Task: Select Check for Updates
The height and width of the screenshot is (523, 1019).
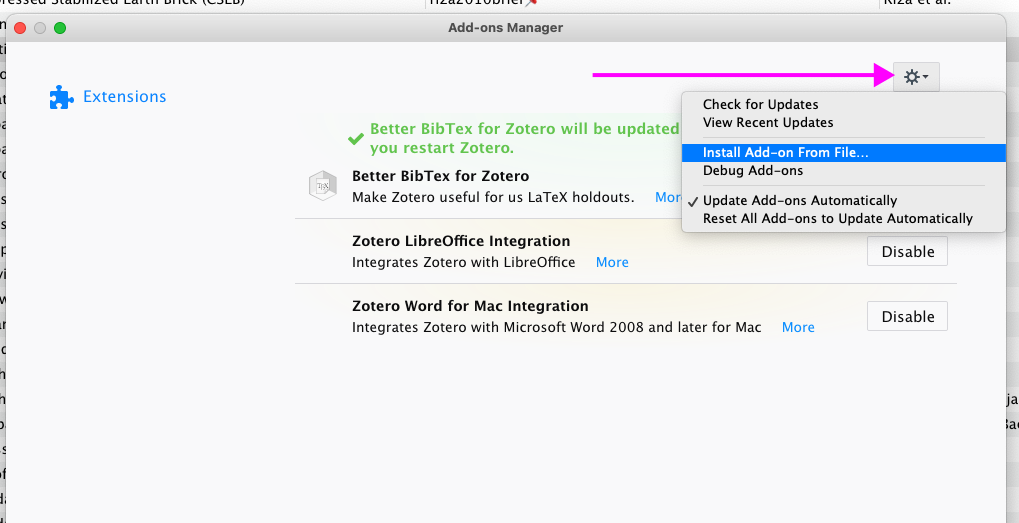Action: tap(760, 104)
